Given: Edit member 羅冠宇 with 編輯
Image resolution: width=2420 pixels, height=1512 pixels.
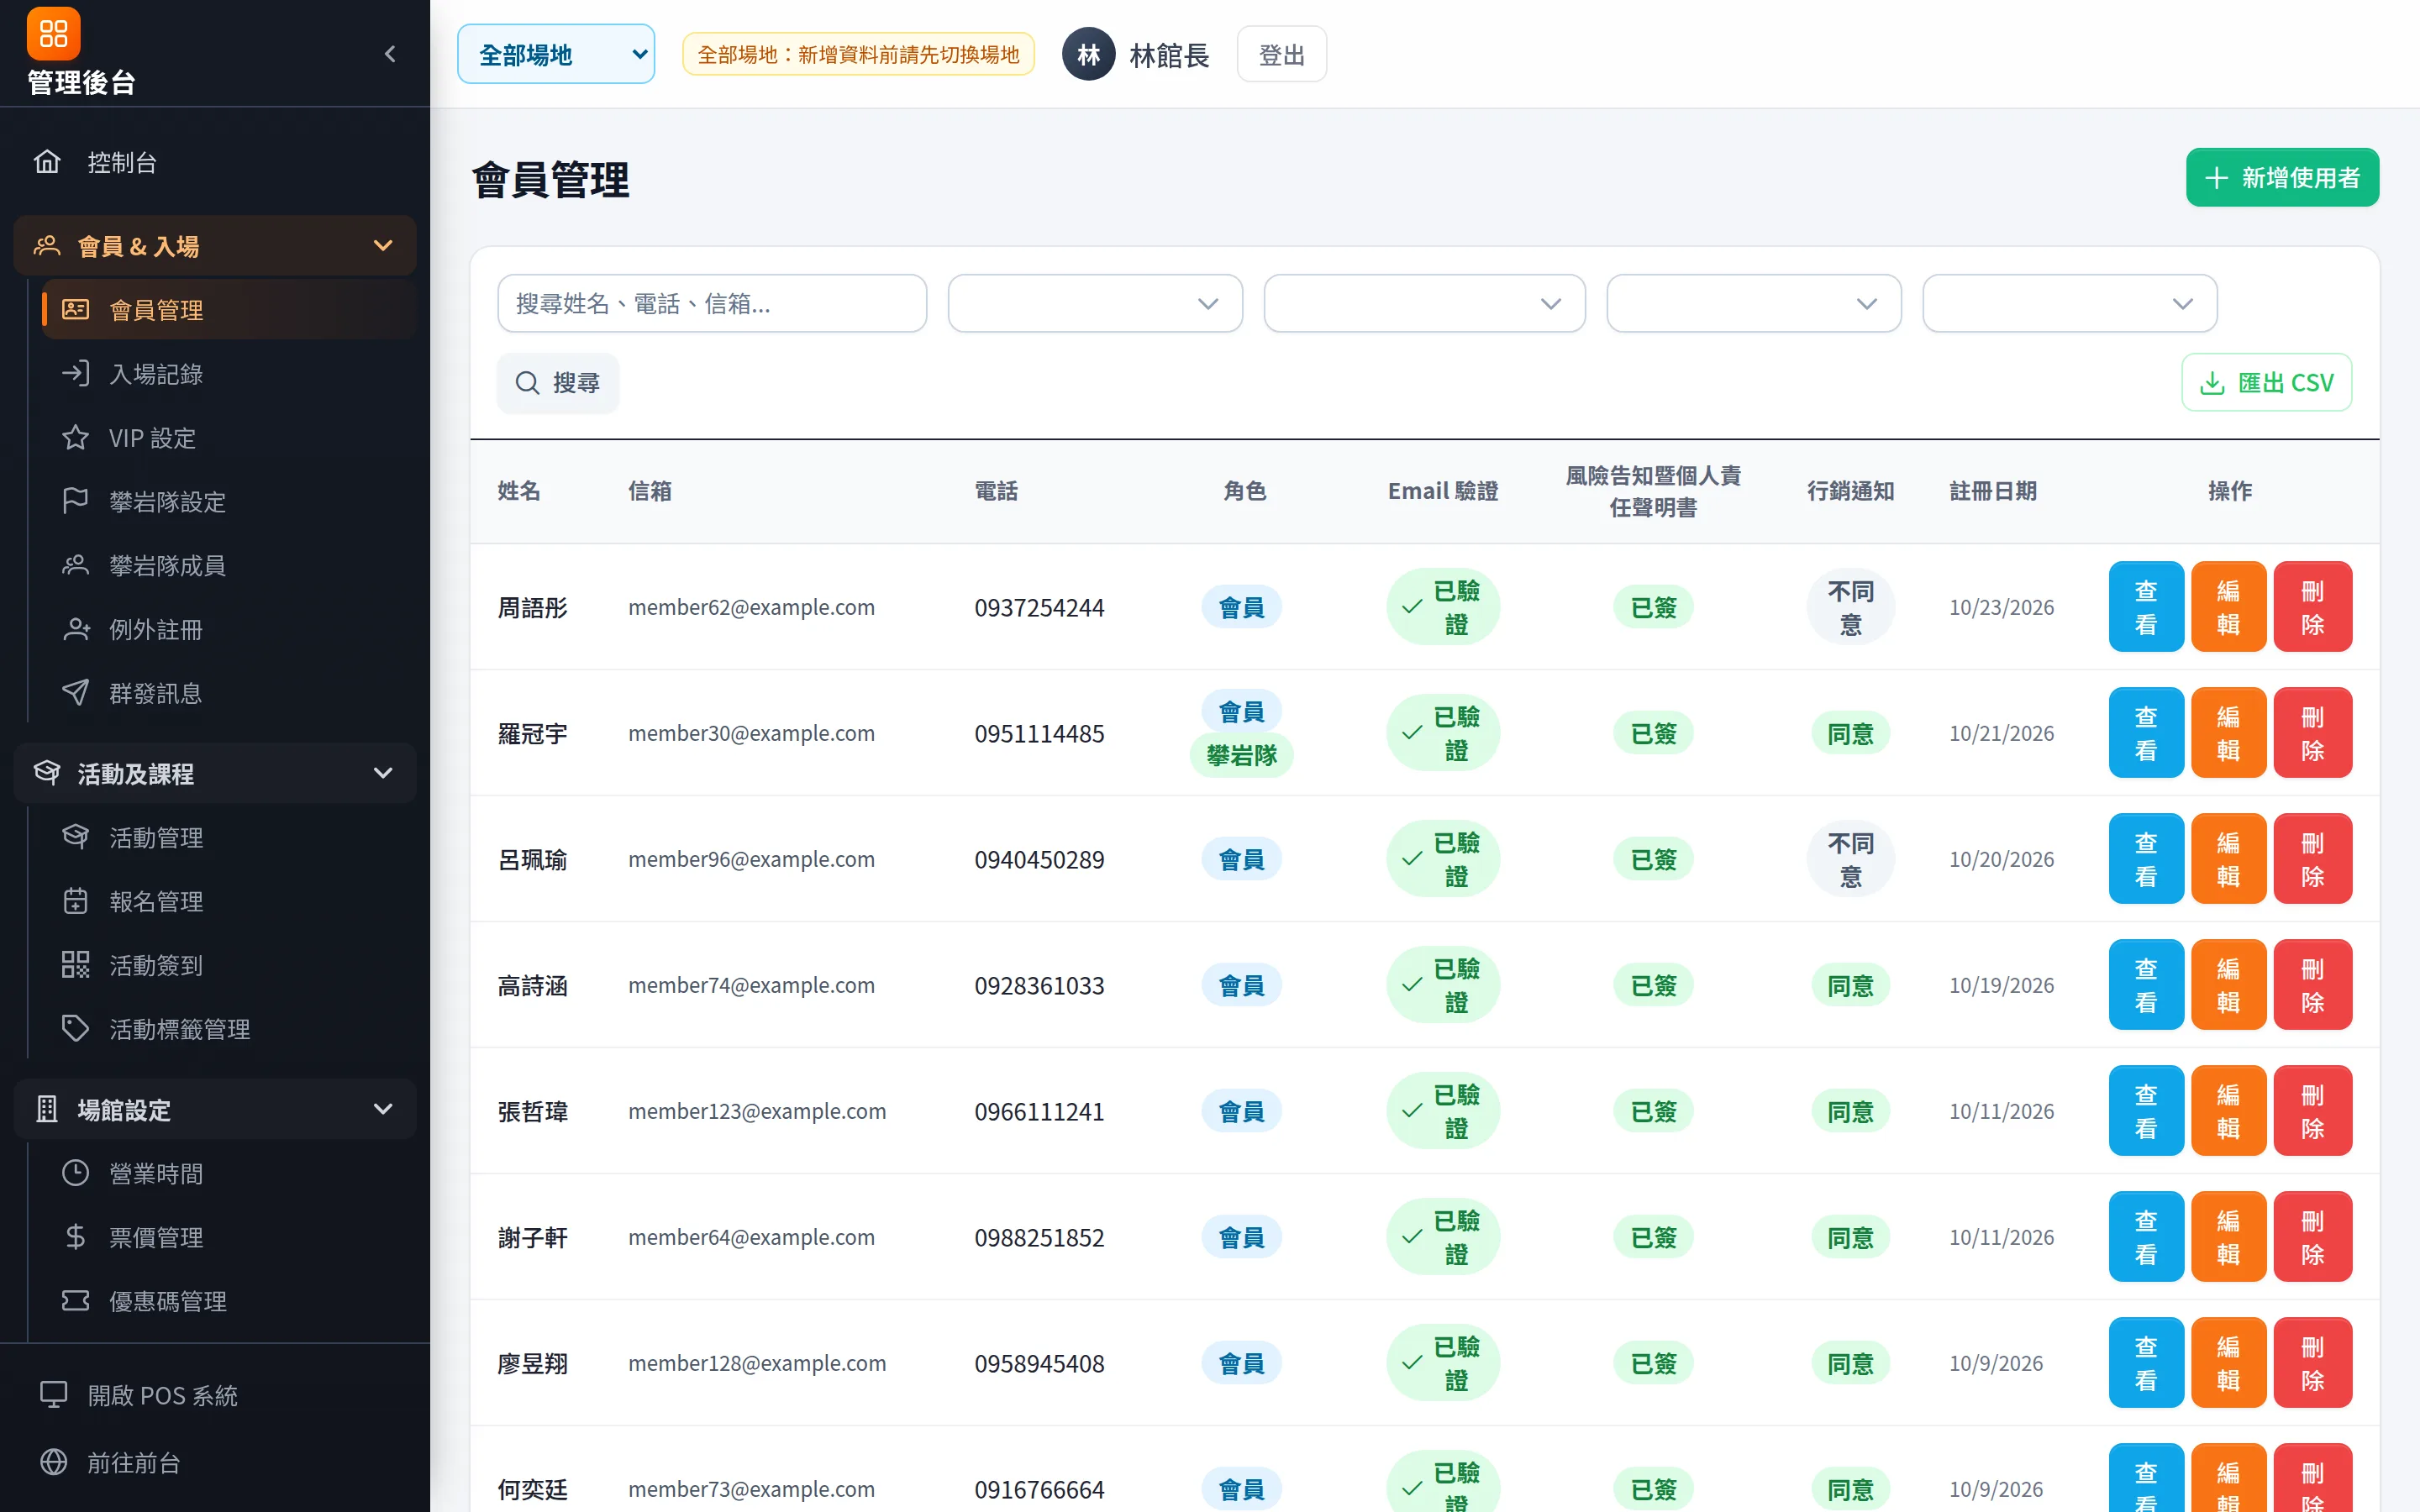Looking at the screenshot, I should [2229, 733].
